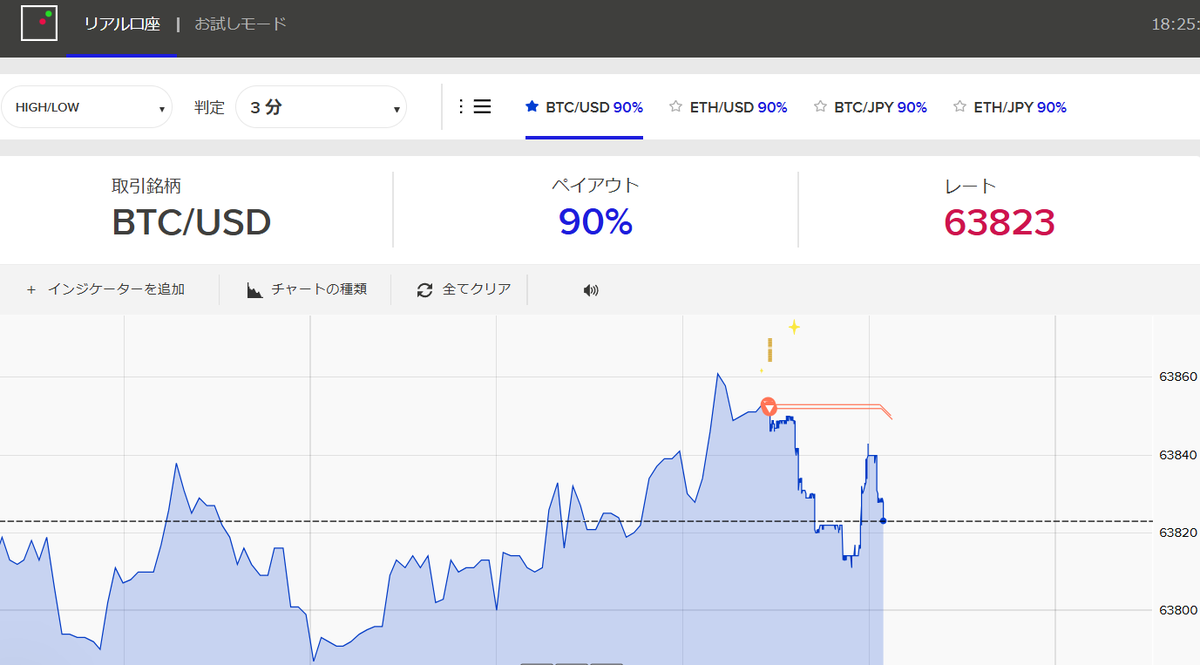Click the 63840 price axis label

[x=1177, y=455]
